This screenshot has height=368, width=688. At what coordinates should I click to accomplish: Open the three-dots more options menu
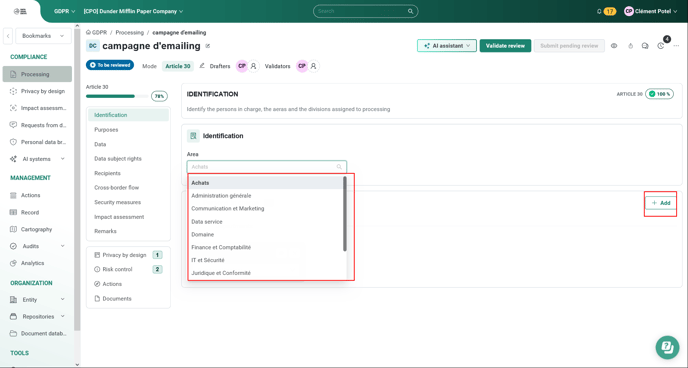[676, 46]
